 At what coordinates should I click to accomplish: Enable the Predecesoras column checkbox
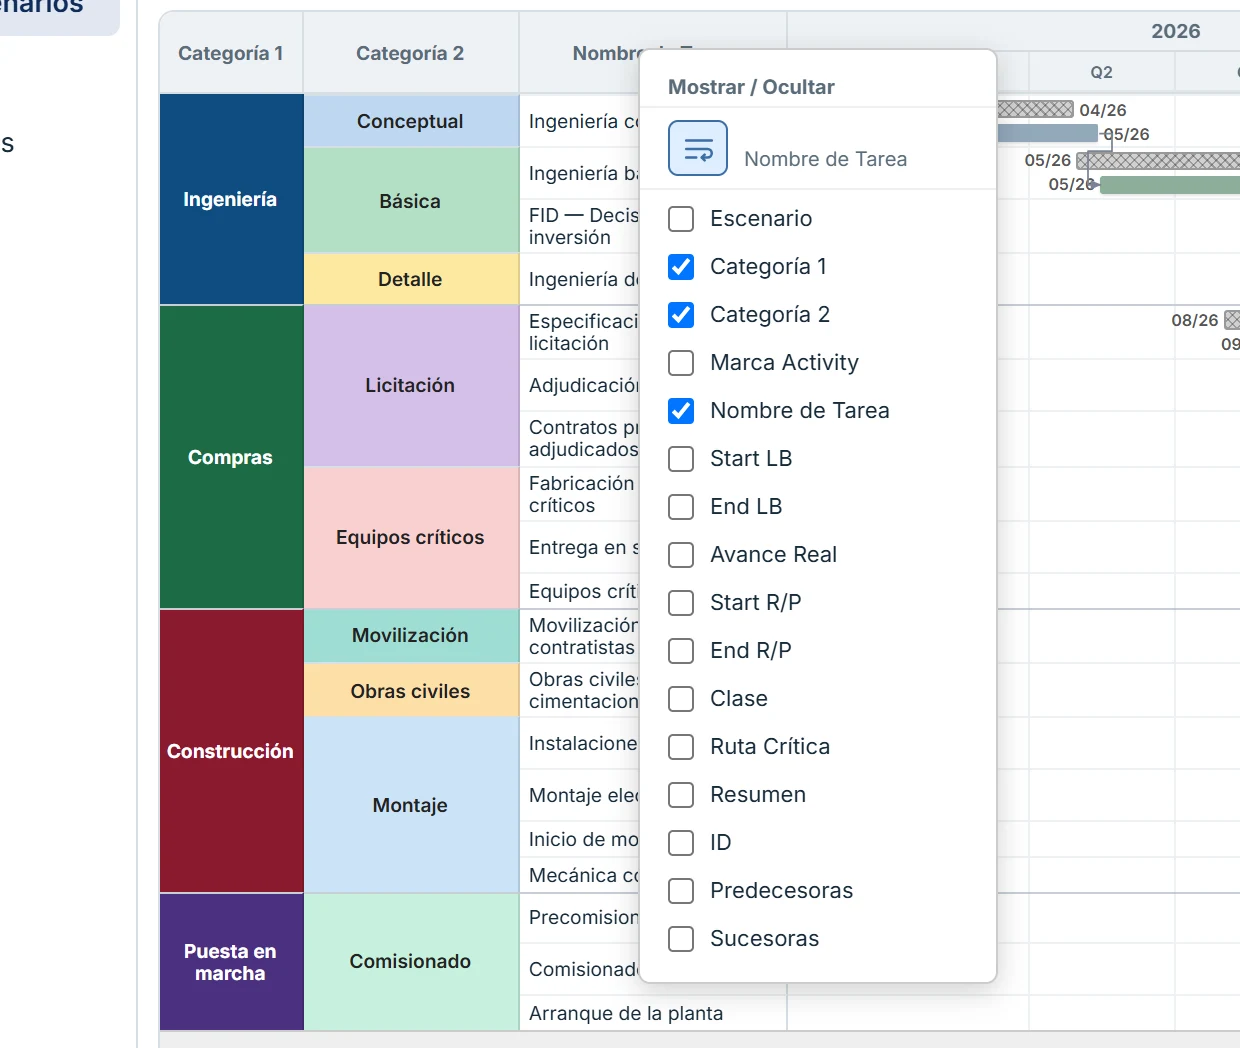(x=681, y=891)
